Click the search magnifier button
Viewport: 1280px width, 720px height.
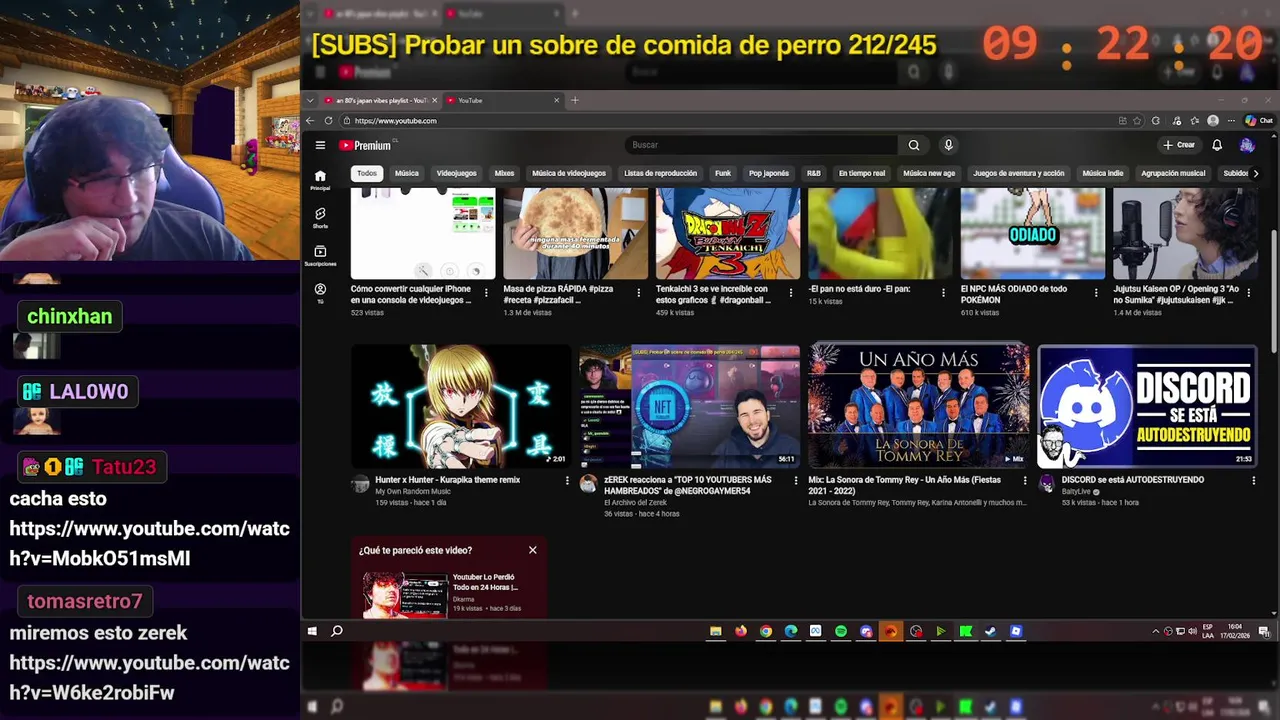[x=914, y=145]
